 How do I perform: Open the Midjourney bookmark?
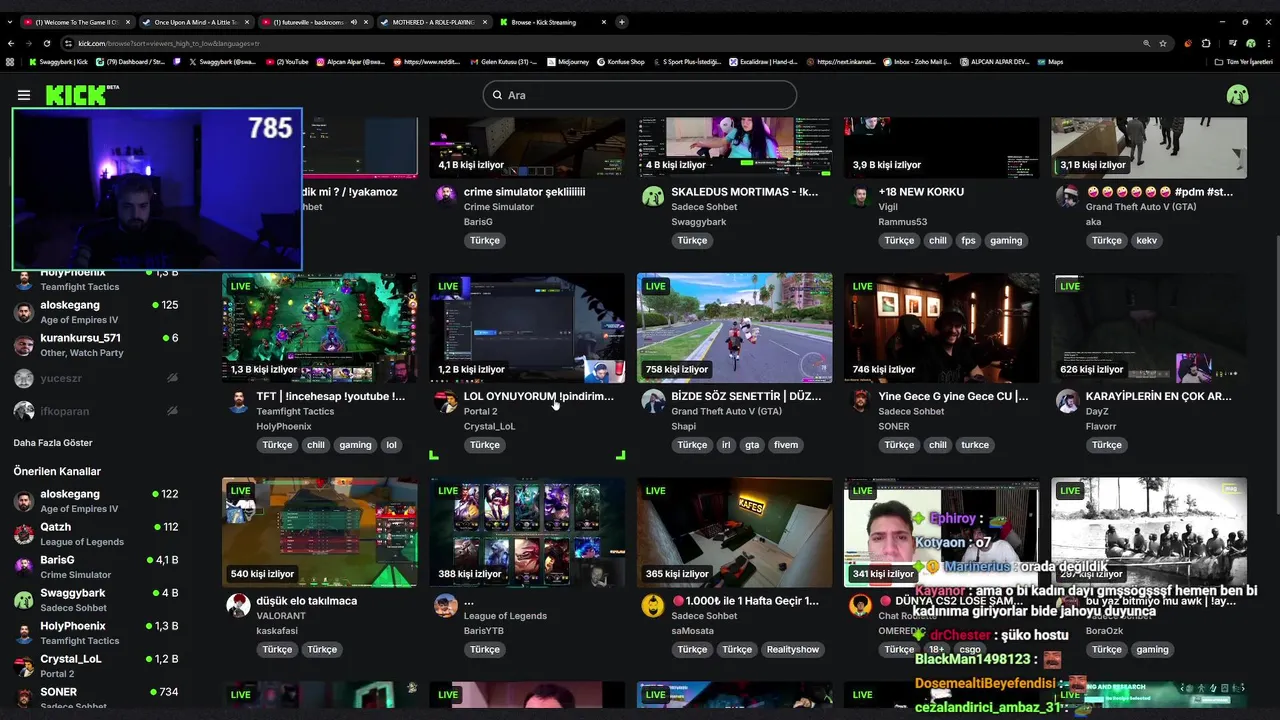click(x=567, y=62)
